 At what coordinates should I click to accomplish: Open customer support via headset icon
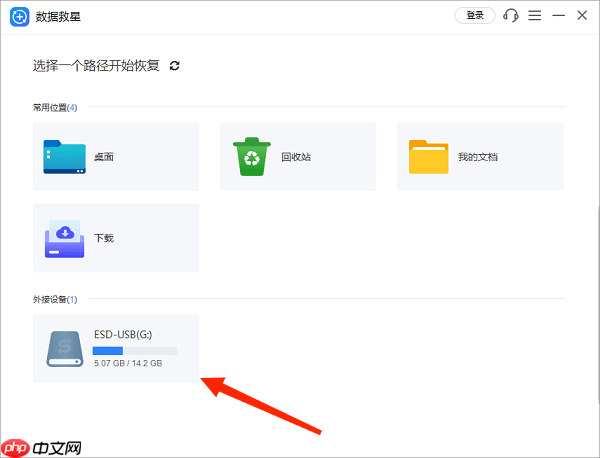point(511,15)
